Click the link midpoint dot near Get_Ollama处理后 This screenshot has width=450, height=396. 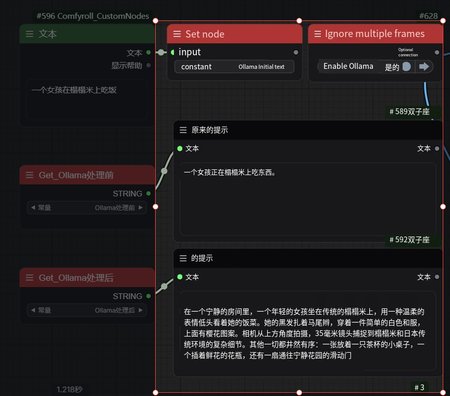coord(164,286)
